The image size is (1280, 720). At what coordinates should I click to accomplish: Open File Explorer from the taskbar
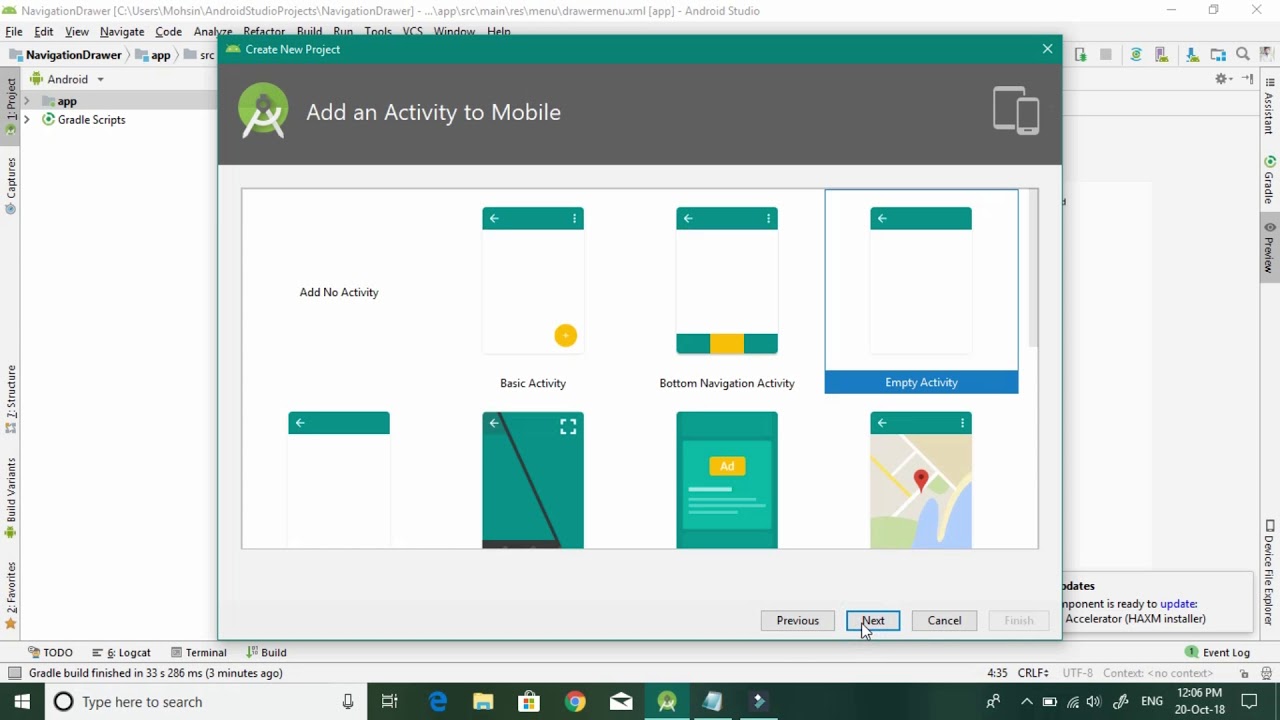pyautogui.click(x=483, y=702)
